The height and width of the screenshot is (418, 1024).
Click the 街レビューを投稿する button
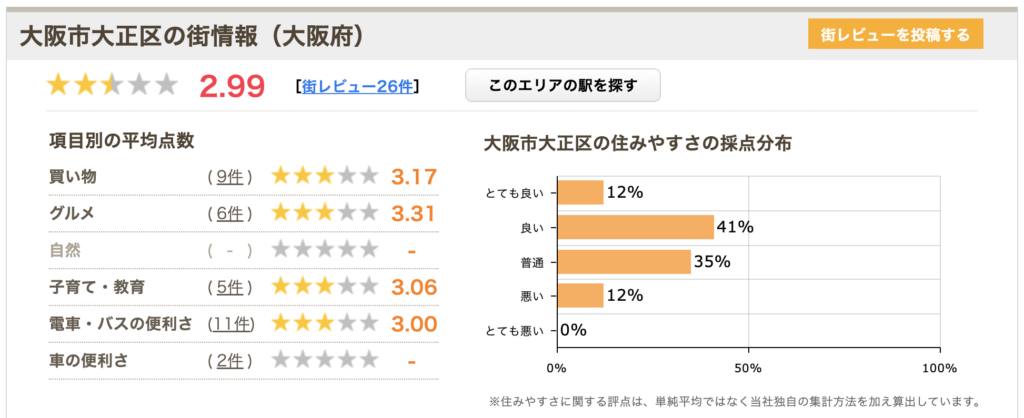[x=895, y=35]
